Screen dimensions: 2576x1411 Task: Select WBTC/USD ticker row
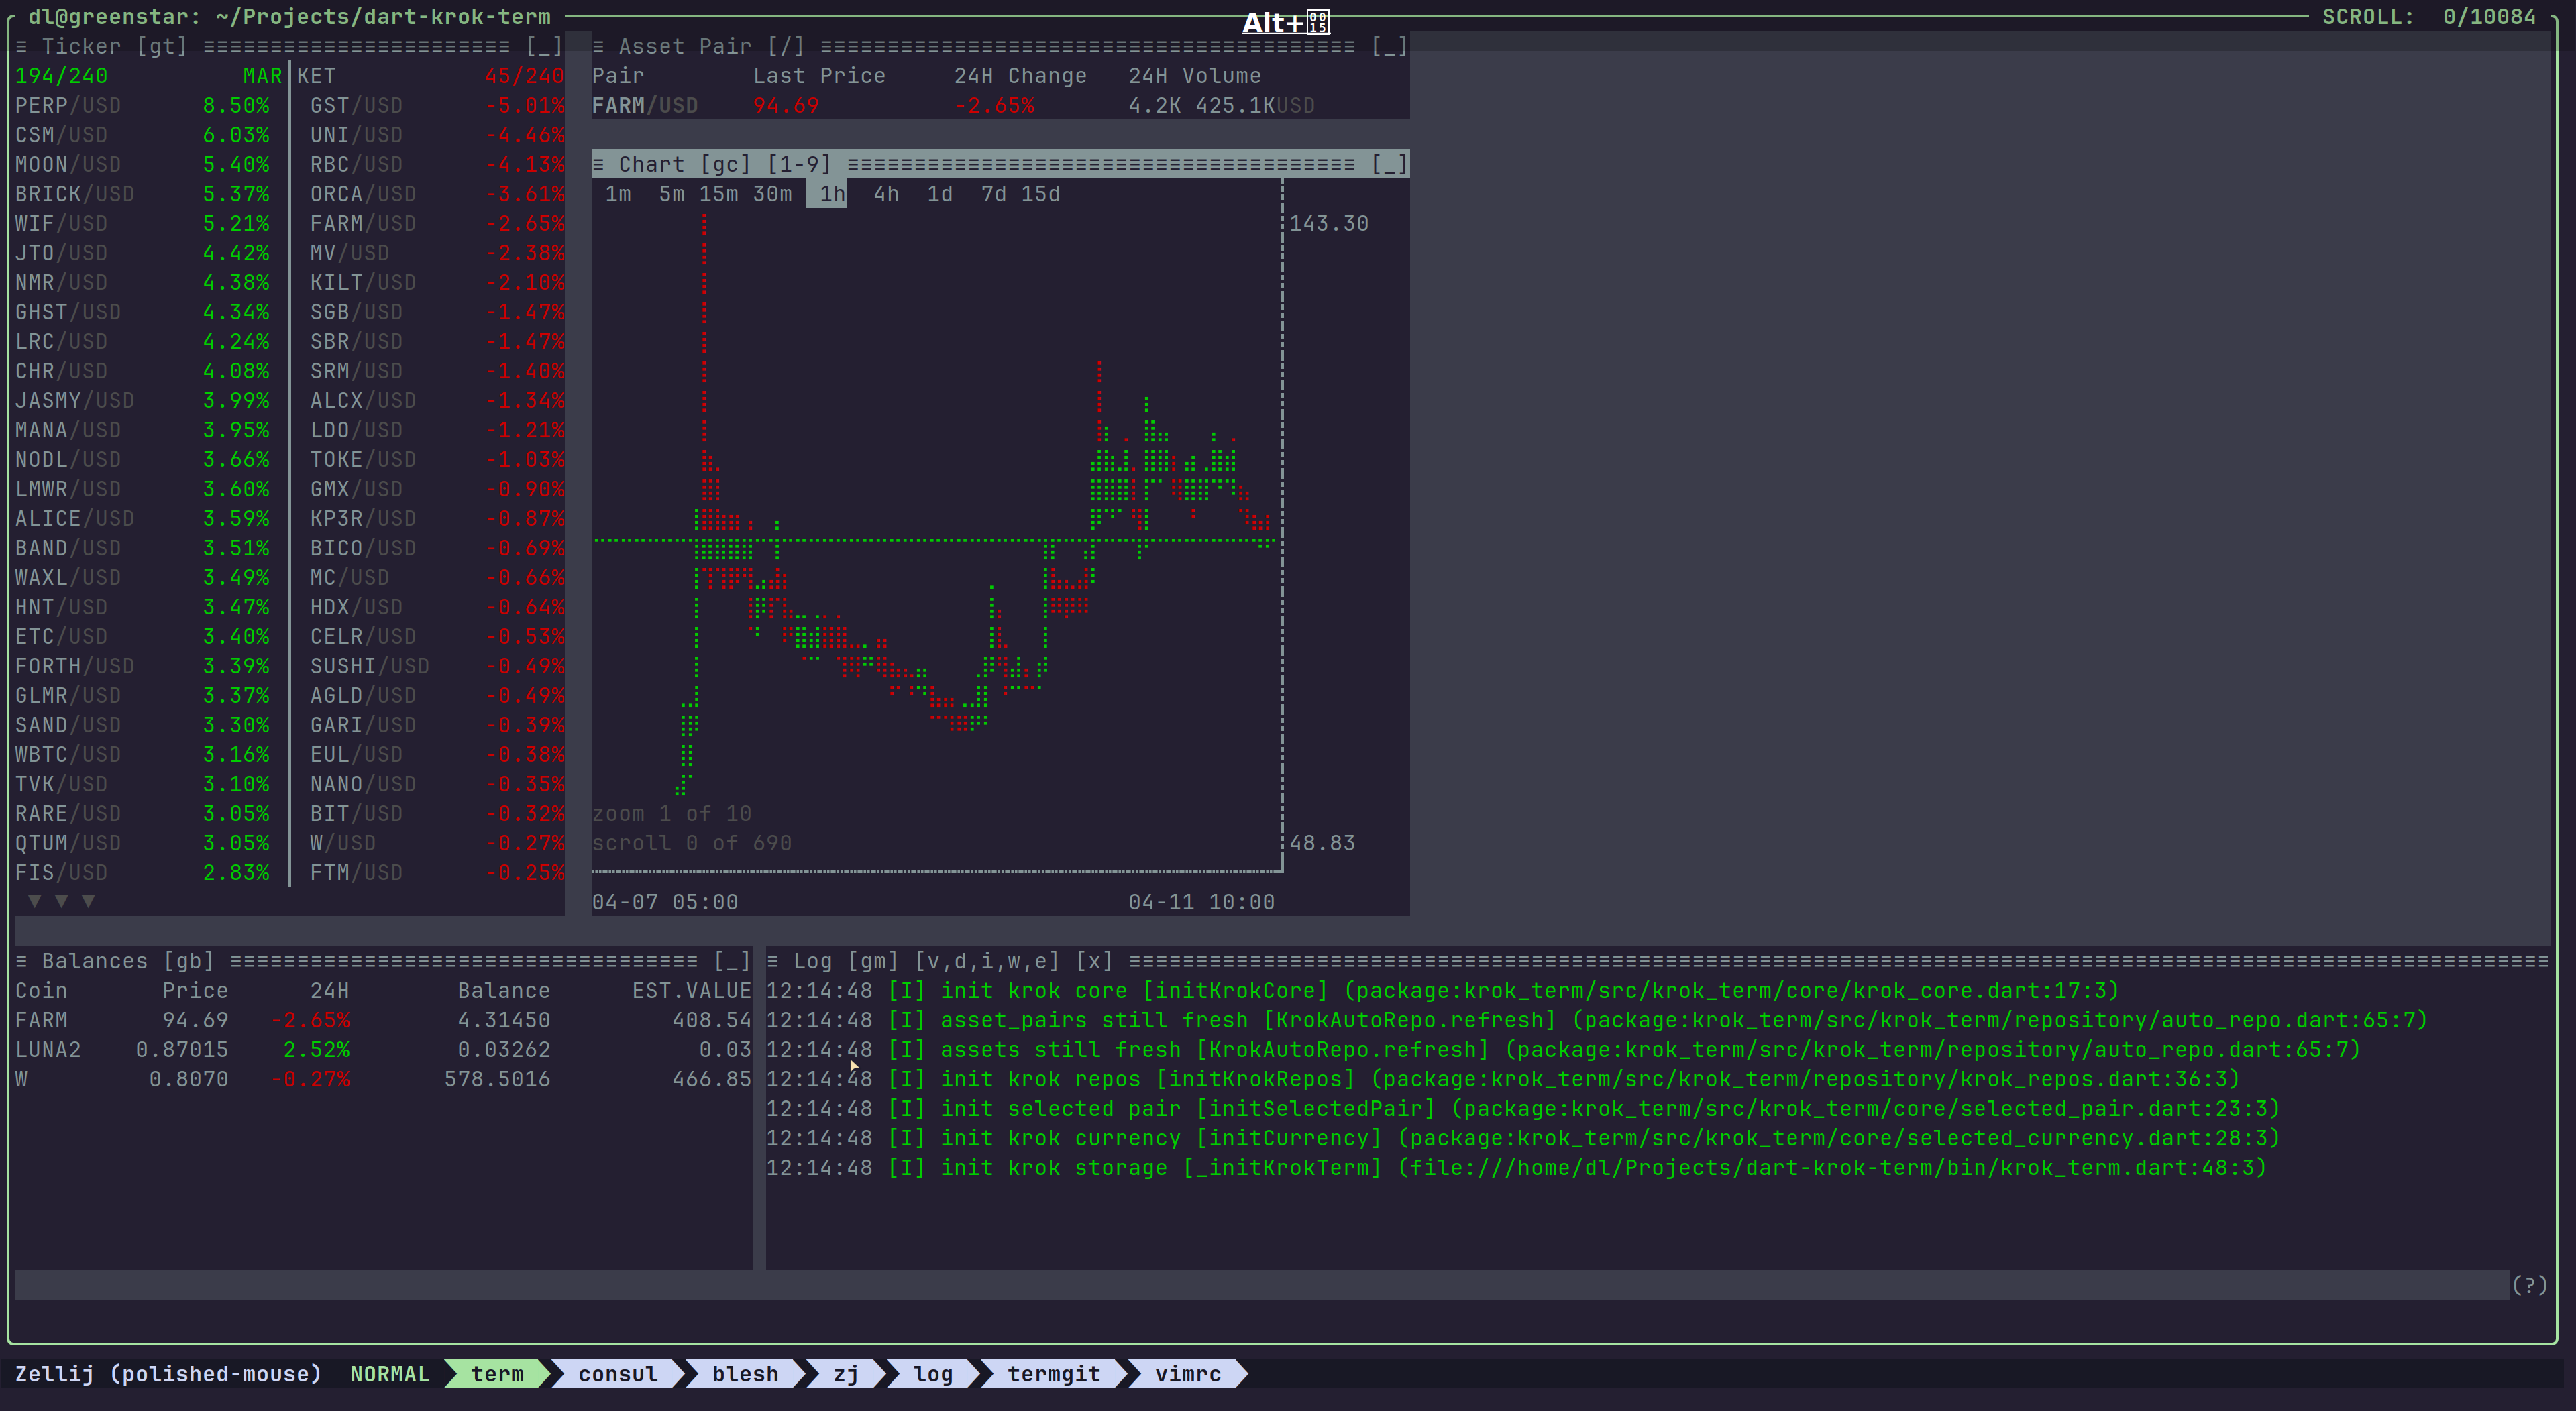tap(142, 755)
